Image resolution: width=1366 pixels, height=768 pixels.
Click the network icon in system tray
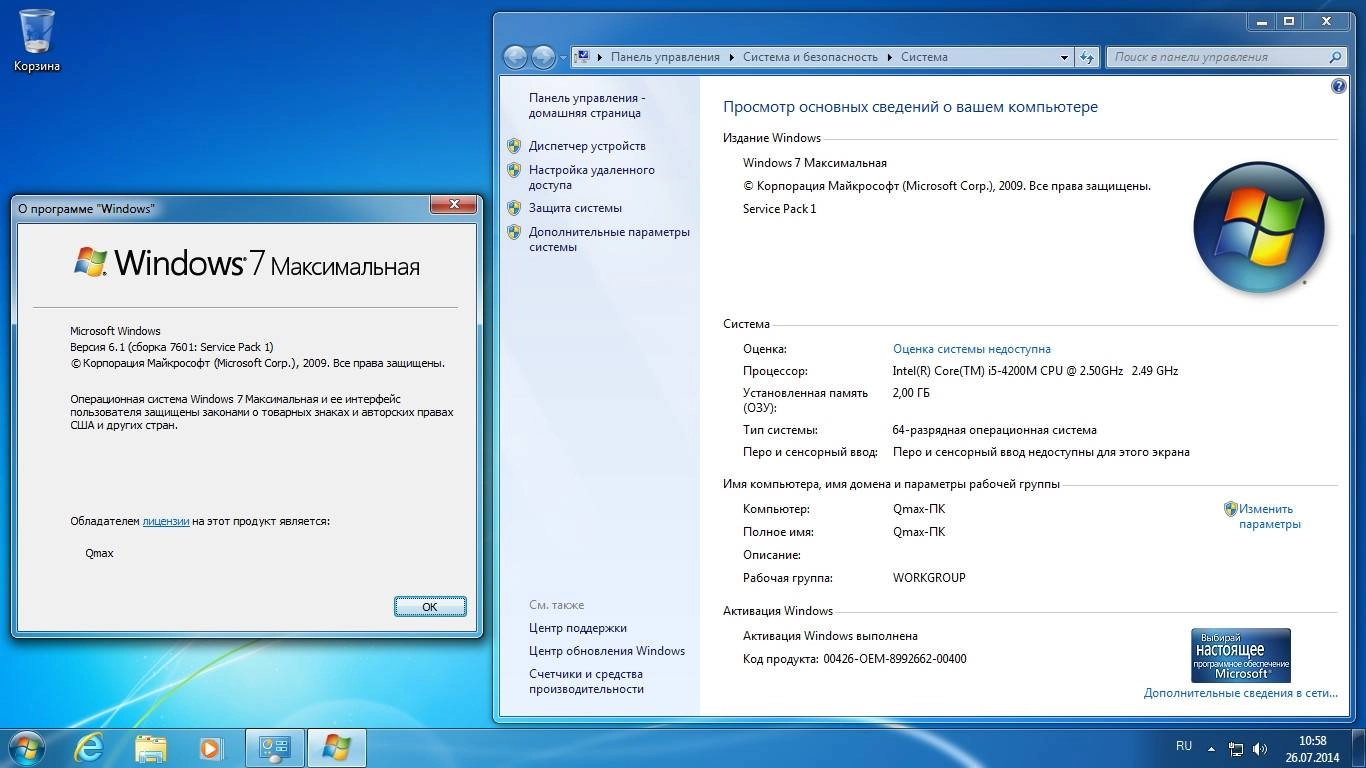pyautogui.click(x=1237, y=748)
